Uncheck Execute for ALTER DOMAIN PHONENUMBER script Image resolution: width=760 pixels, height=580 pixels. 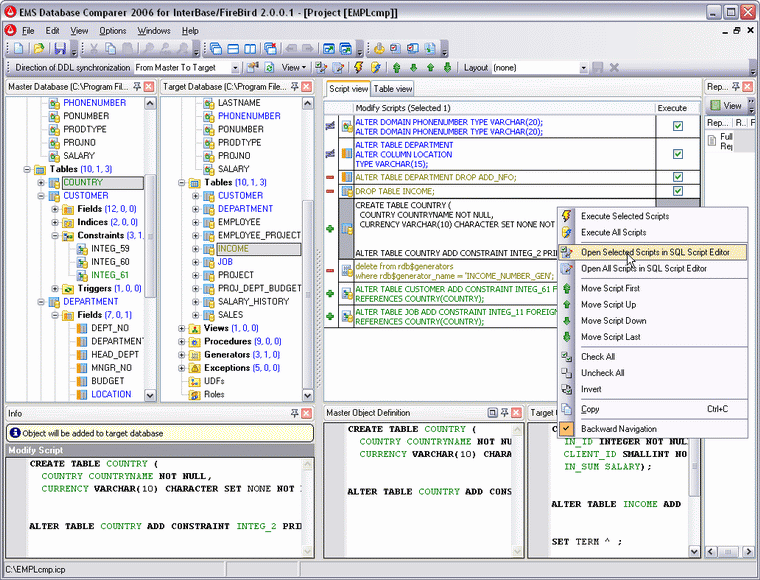(x=678, y=126)
